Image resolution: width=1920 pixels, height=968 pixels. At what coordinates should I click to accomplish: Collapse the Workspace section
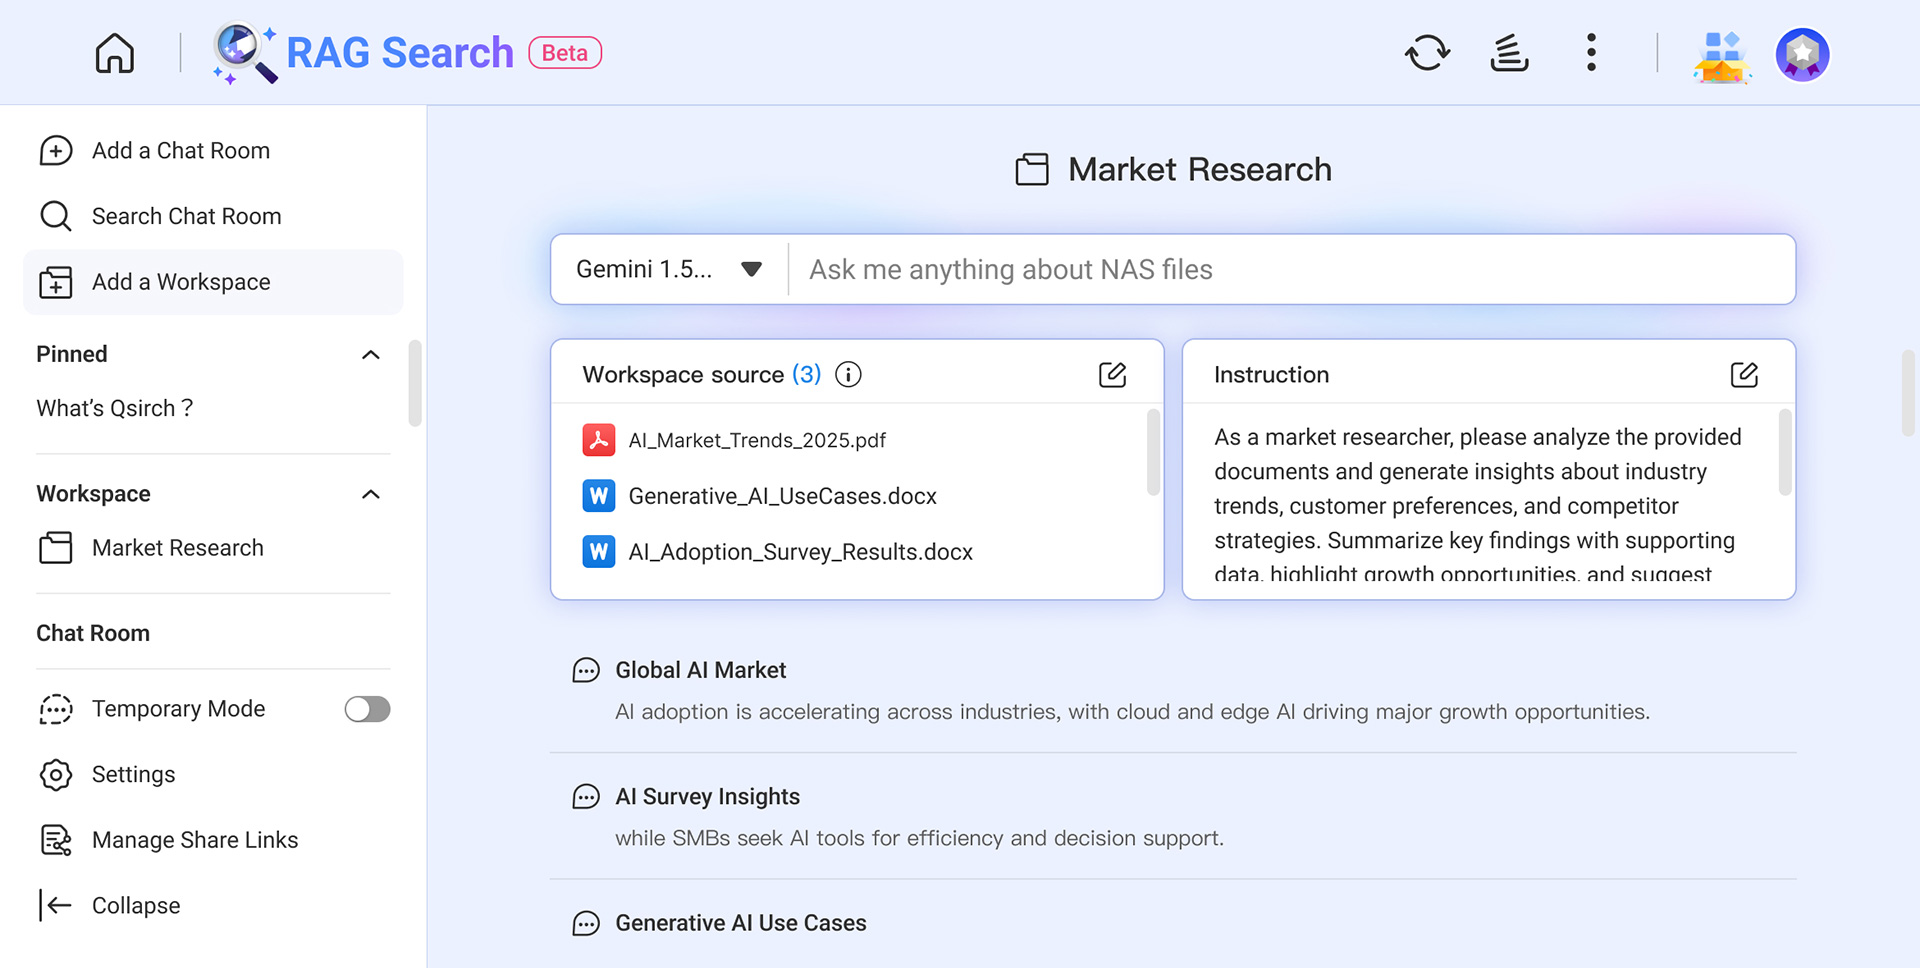pyautogui.click(x=370, y=495)
